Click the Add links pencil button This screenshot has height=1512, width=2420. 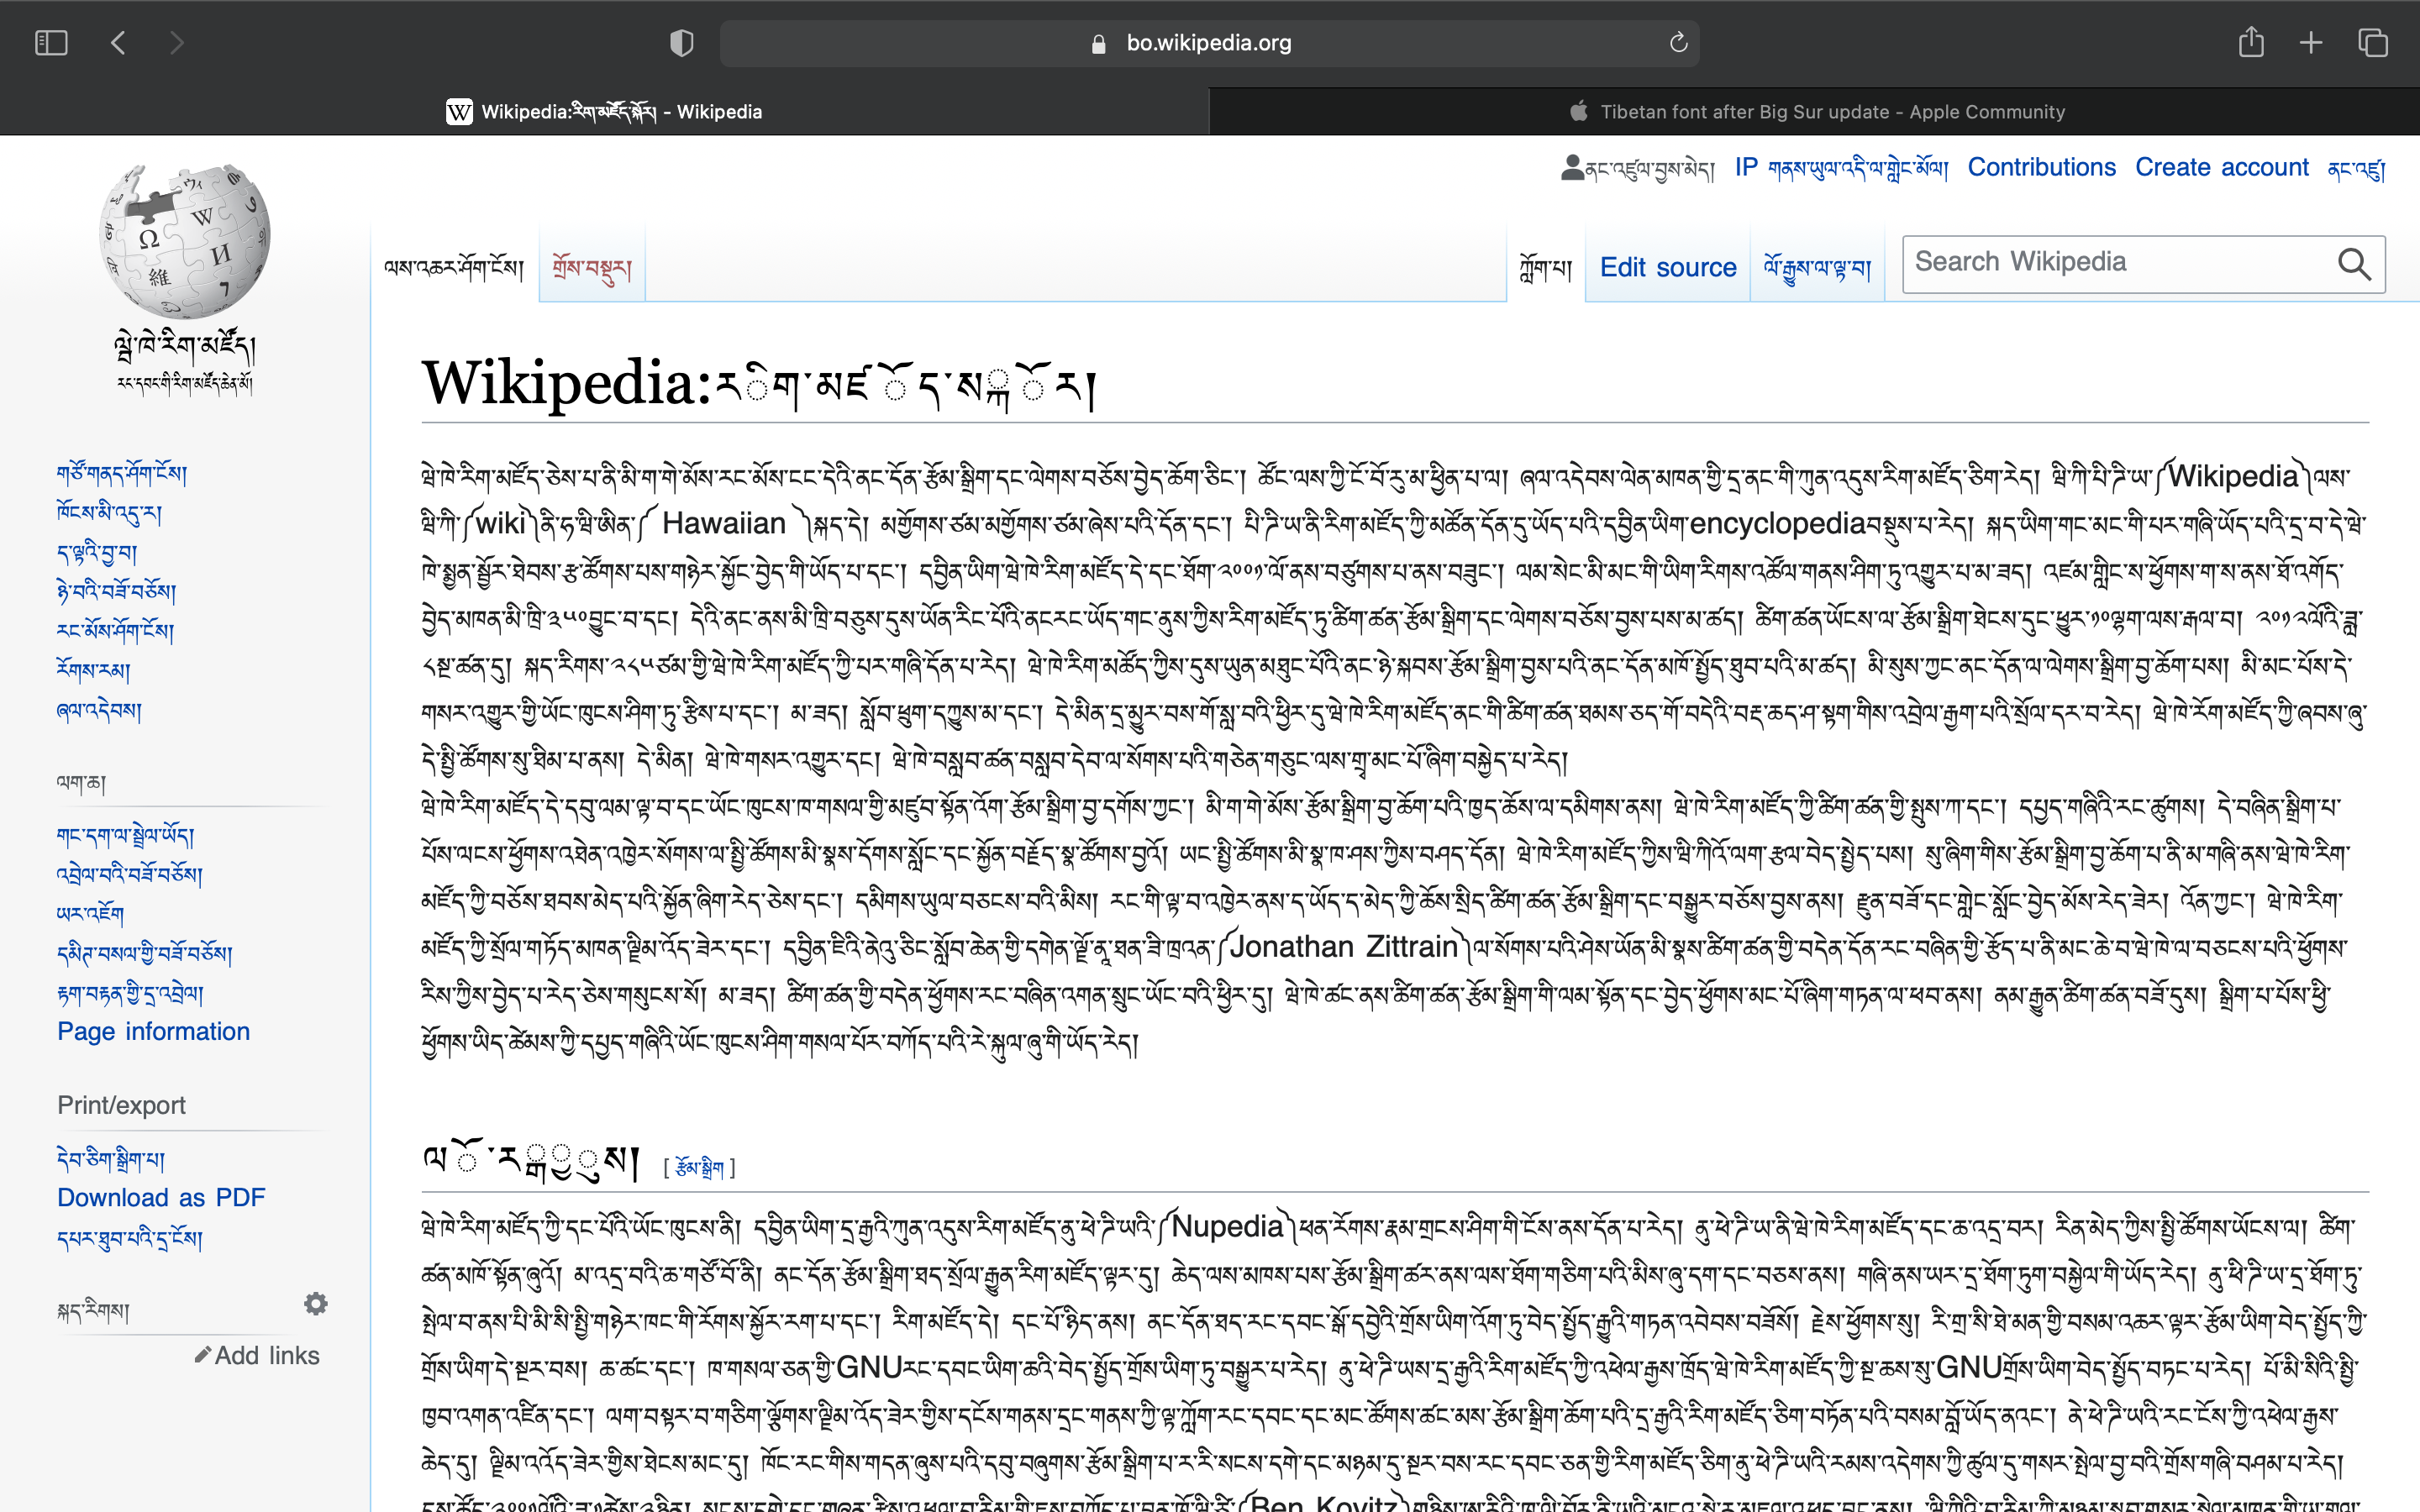point(258,1355)
